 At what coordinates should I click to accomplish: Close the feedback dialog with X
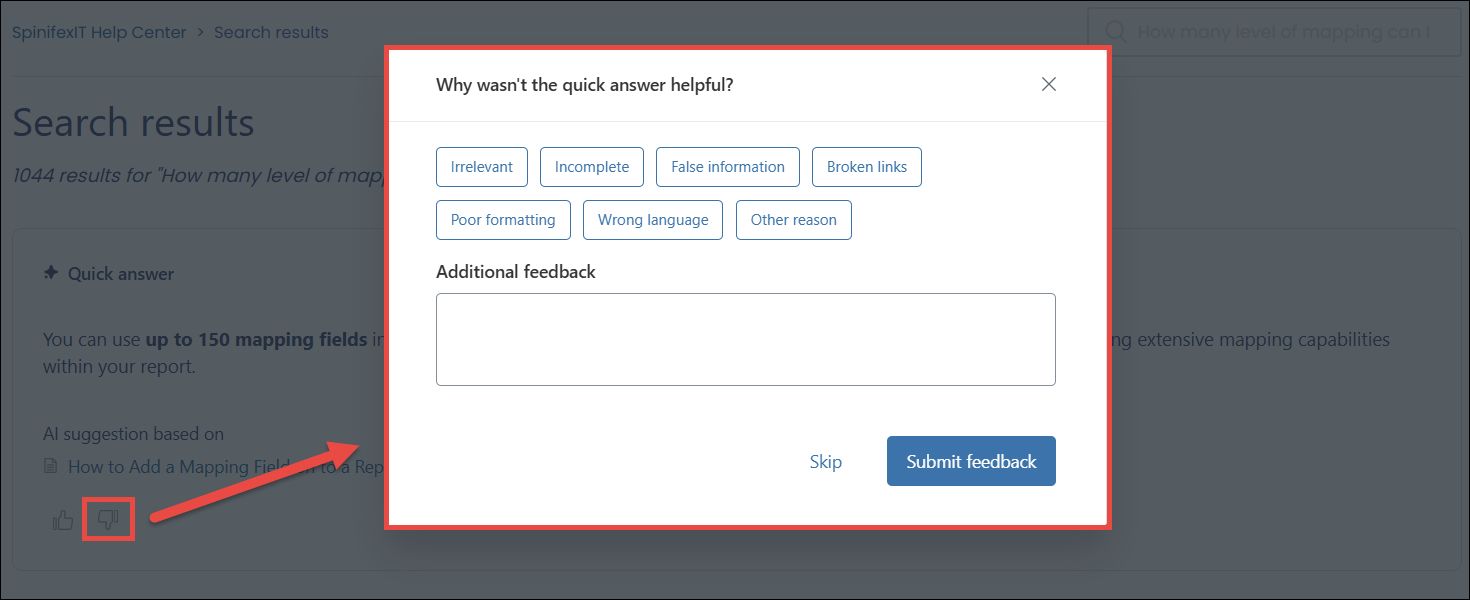click(x=1049, y=84)
